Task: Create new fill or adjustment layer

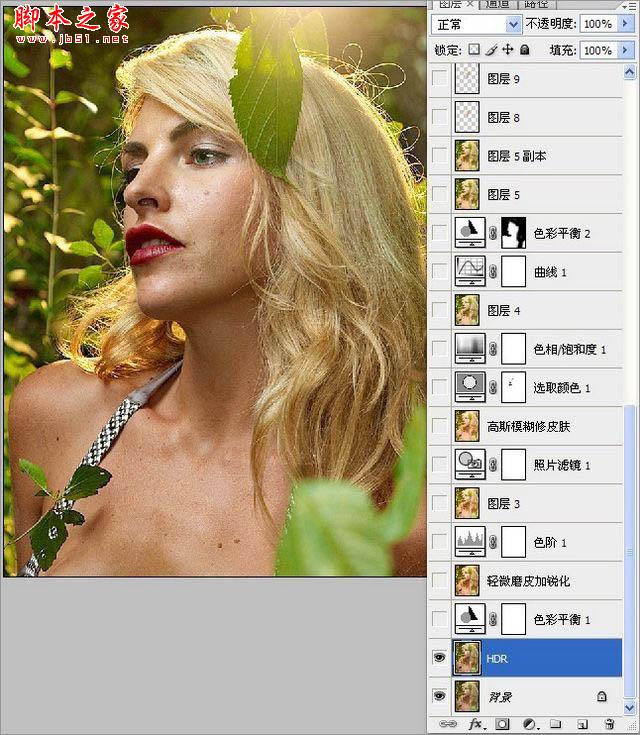Action: click(x=530, y=724)
